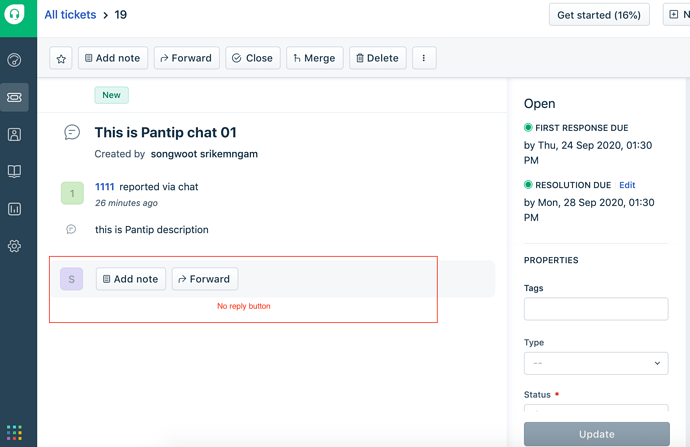Close the ticket using the Close button
Viewport: 690px width, 447px height.
pos(253,58)
